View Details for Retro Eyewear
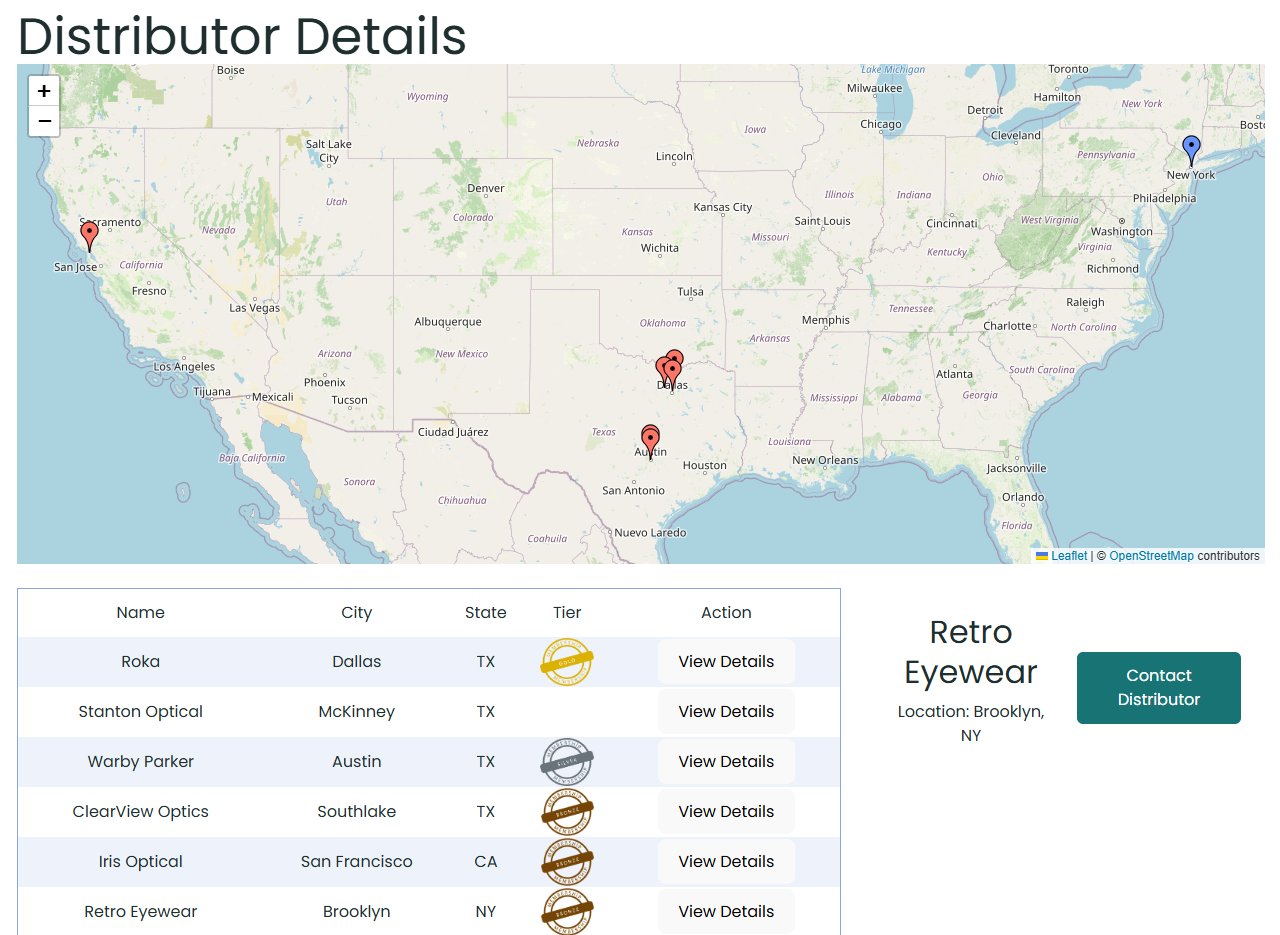The image size is (1280, 935). point(726,912)
